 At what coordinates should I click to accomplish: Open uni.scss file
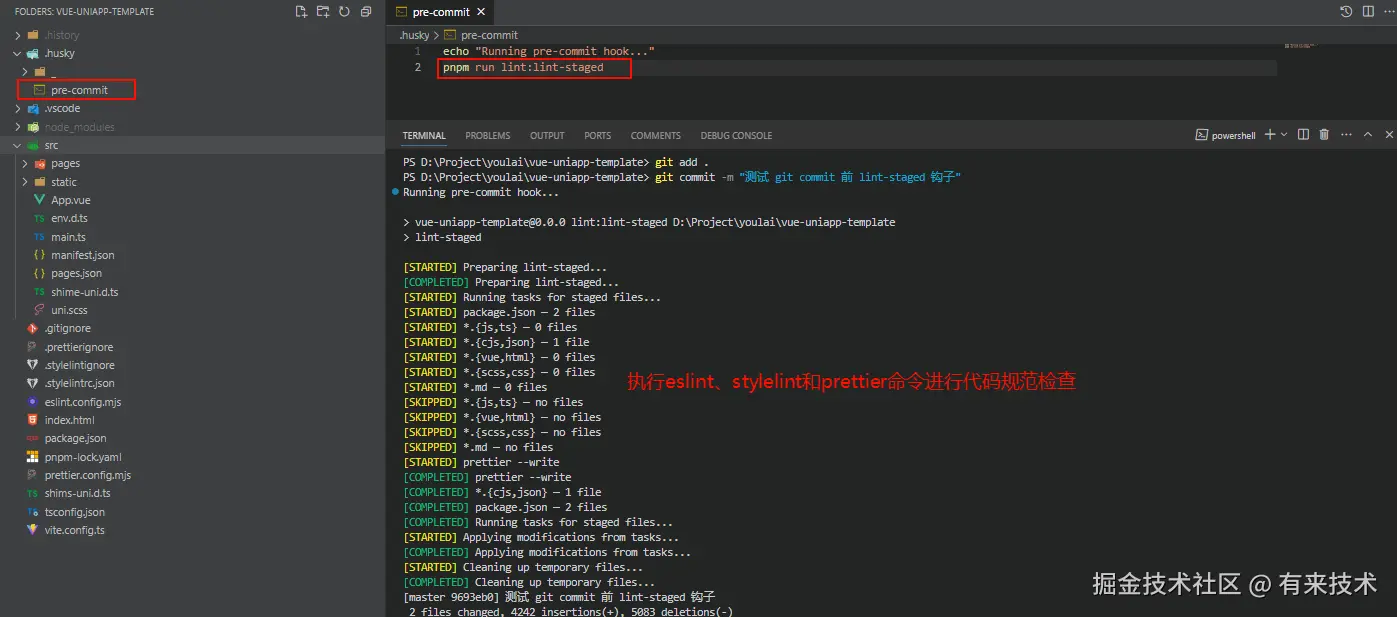tap(69, 310)
